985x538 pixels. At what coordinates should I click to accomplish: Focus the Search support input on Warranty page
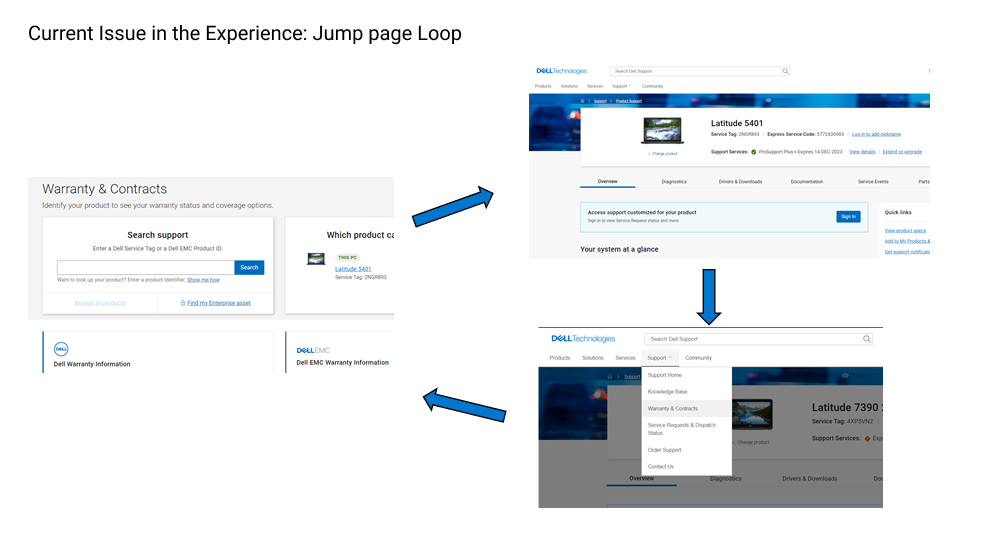pos(146,267)
